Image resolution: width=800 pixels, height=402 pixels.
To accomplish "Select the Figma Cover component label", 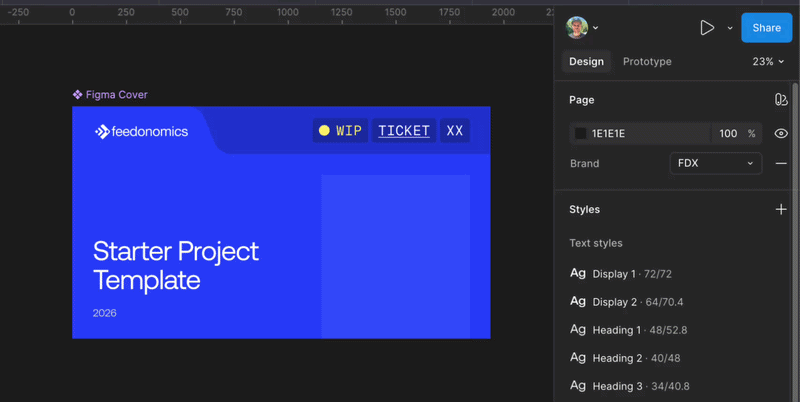I will (110, 94).
